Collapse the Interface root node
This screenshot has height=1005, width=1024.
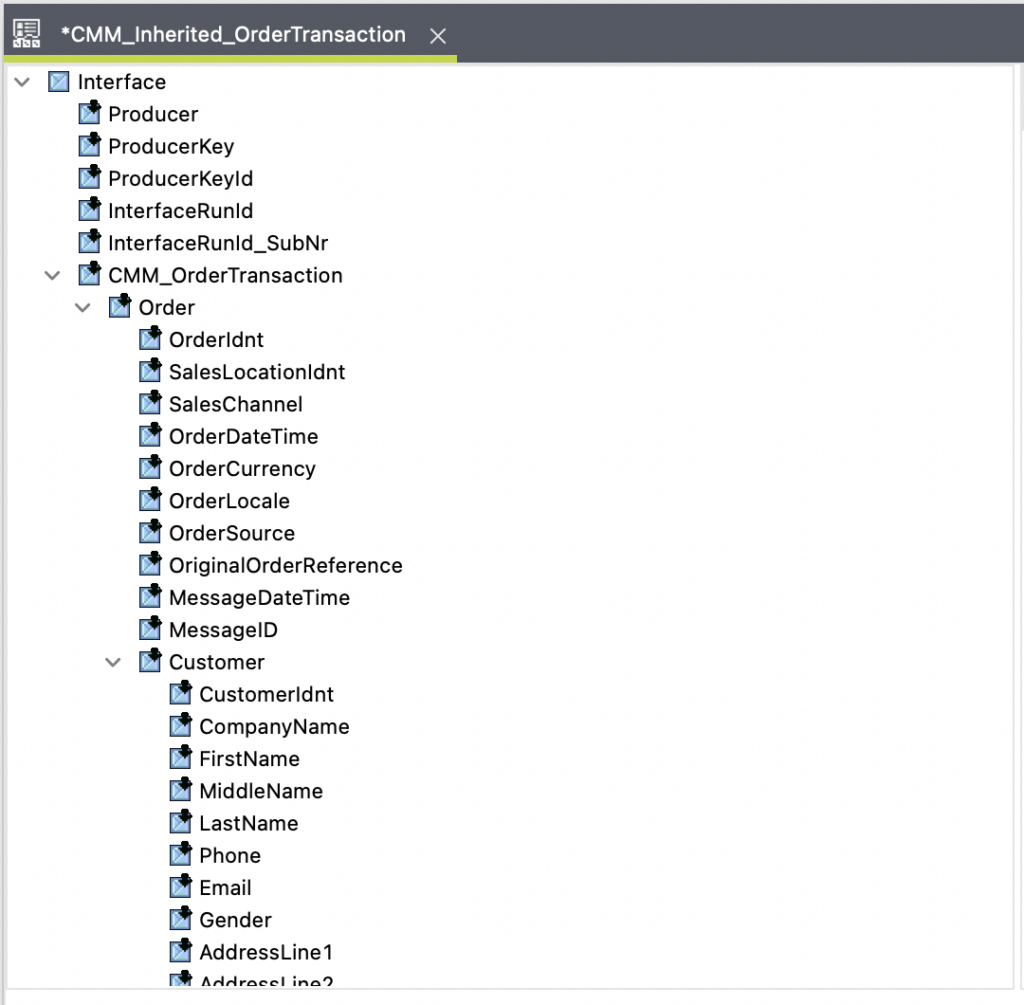[x=22, y=82]
